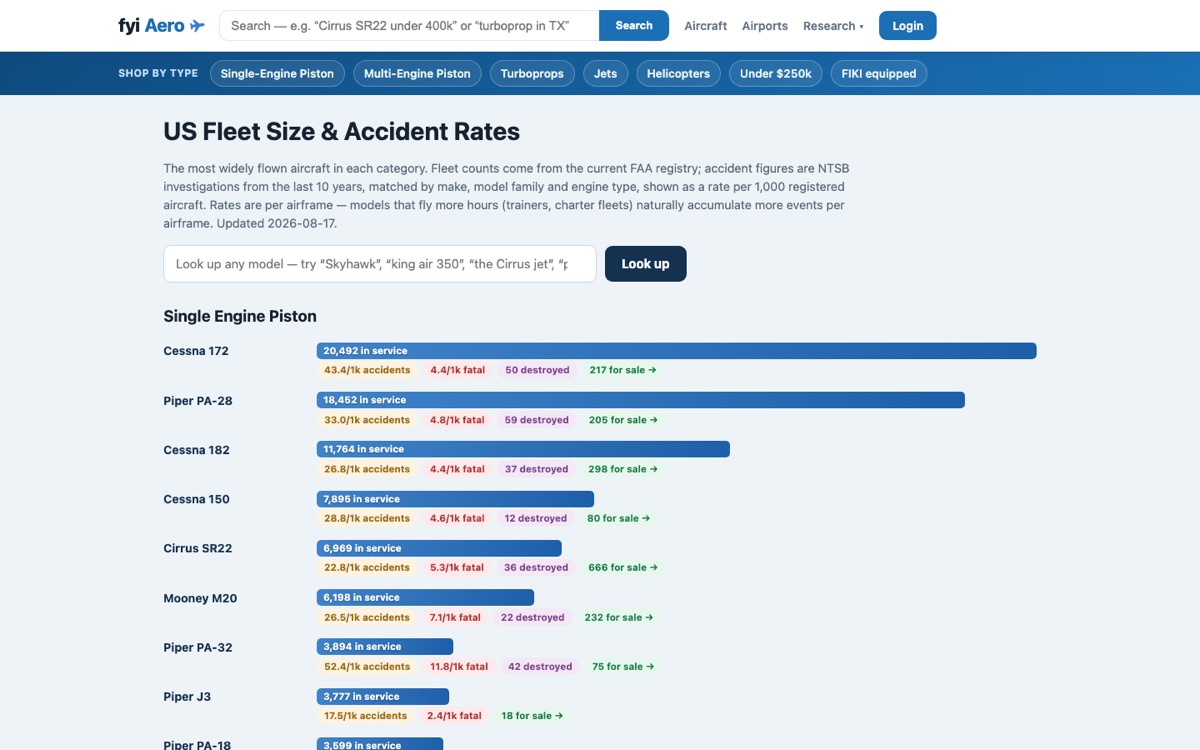Click the Cirrus SR22 fleet bar
Image resolution: width=1200 pixels, height=750 pixels.
click(x=439, y=548)
